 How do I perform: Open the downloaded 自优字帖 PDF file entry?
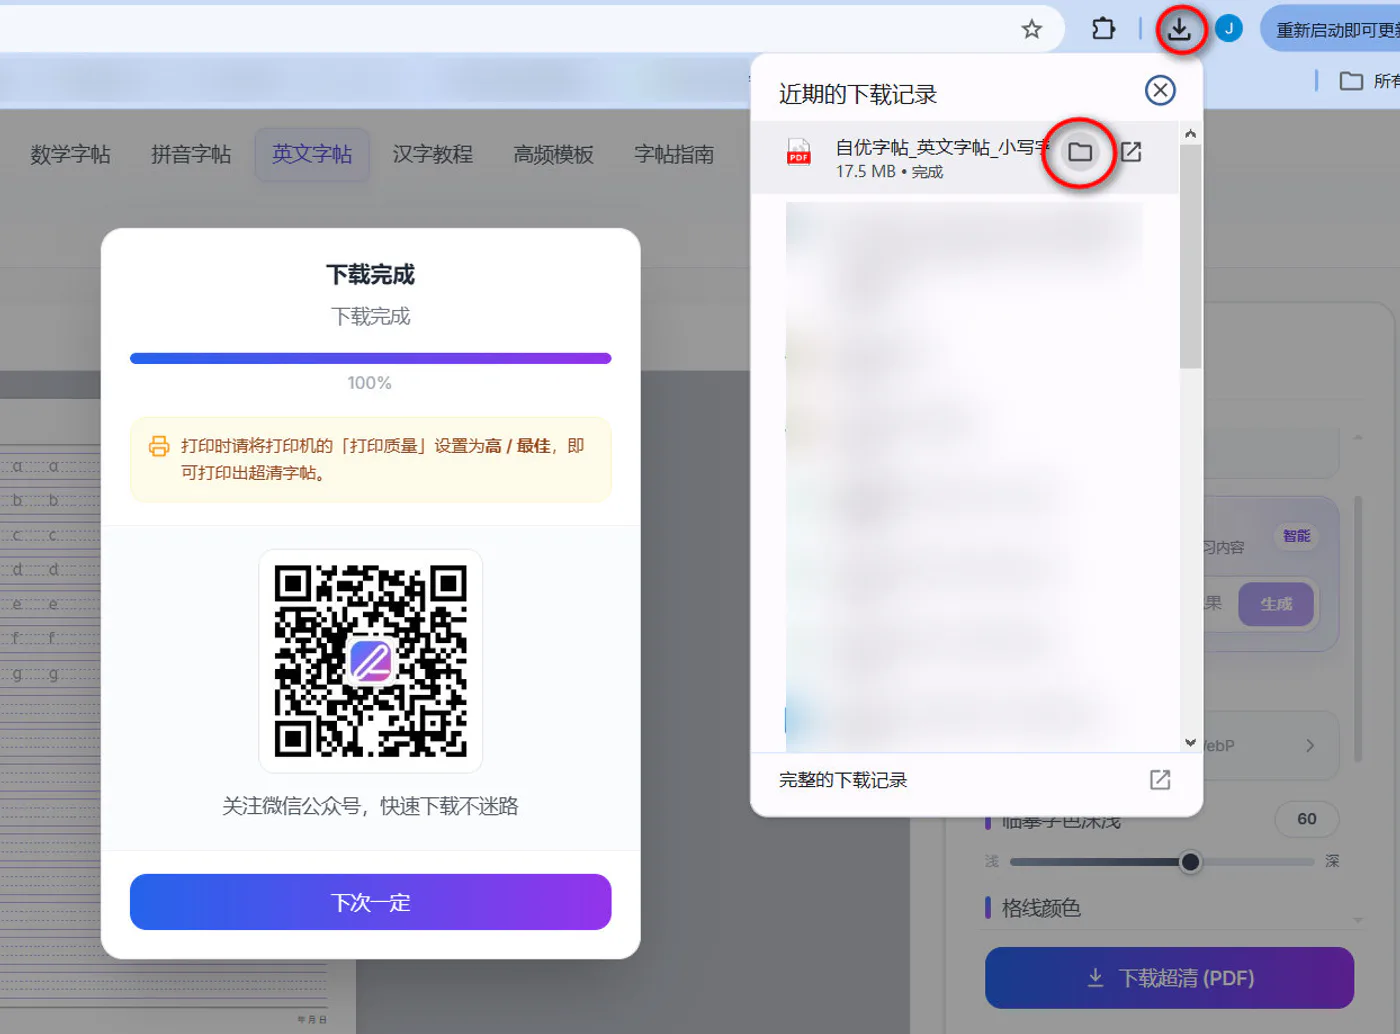(x=965, y=158)
